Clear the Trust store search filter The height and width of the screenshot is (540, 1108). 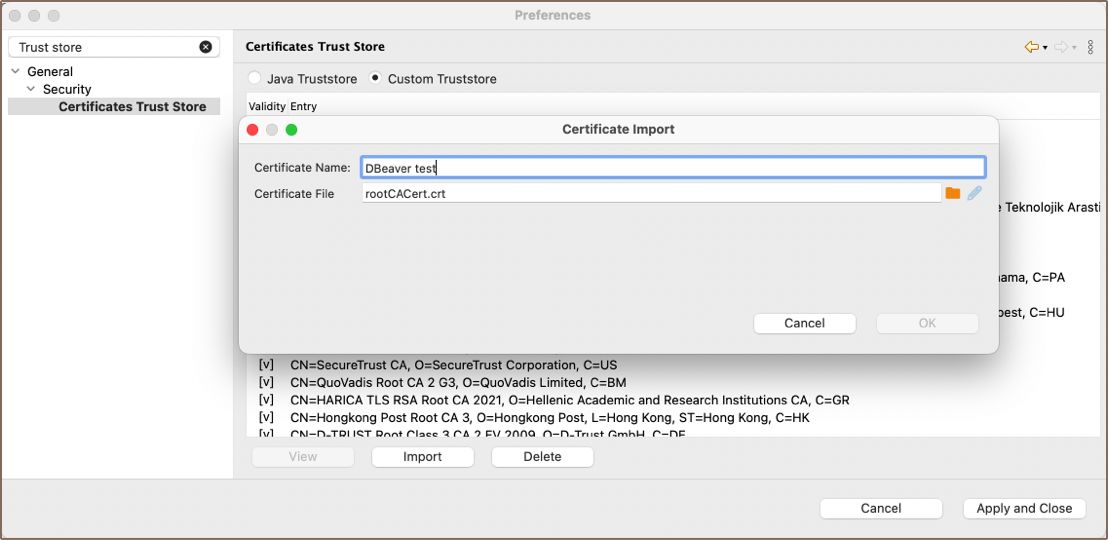pos(206,47)
